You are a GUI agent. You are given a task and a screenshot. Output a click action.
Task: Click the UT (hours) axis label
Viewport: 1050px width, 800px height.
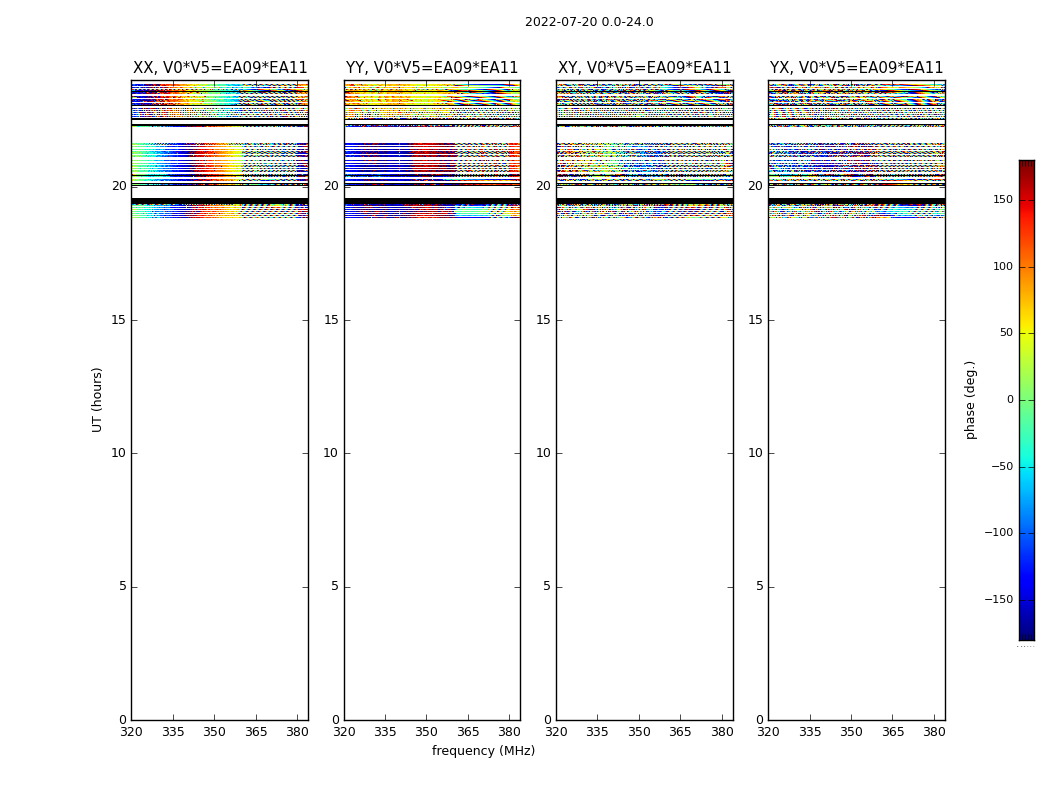tap(97, 400)
